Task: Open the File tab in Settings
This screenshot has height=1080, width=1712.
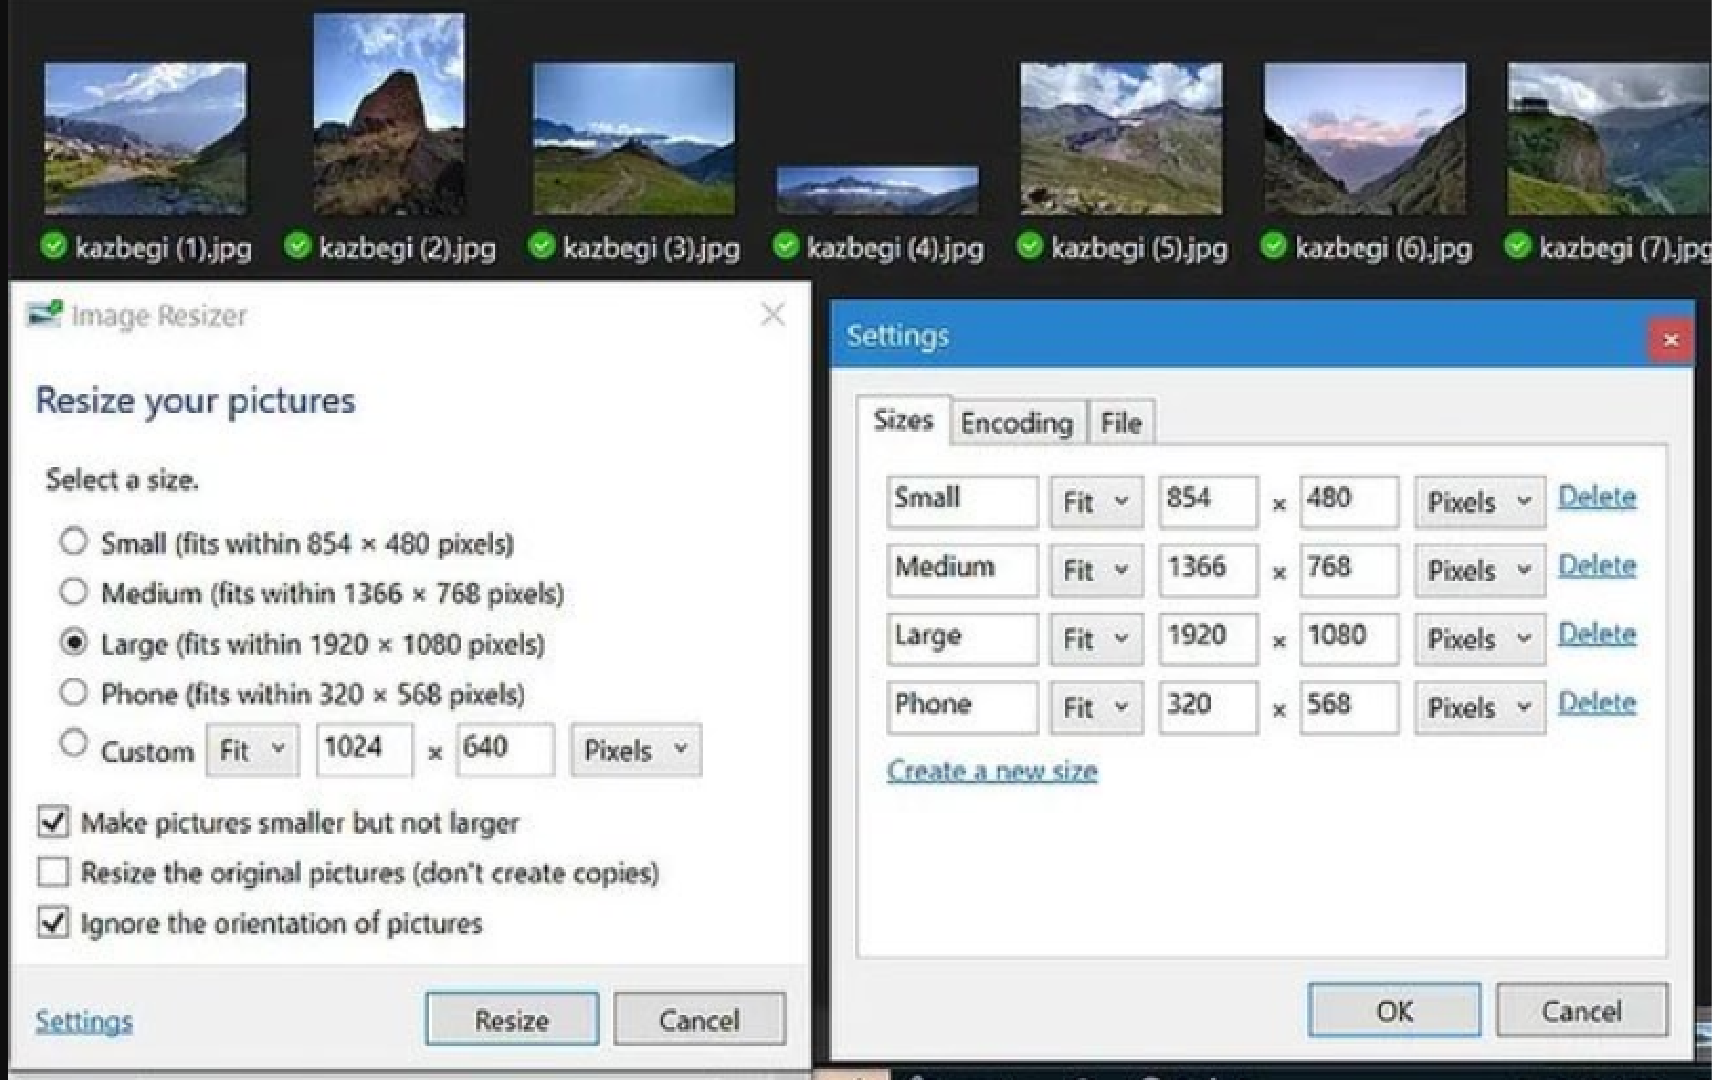Action: click(x=1120, y=423)
